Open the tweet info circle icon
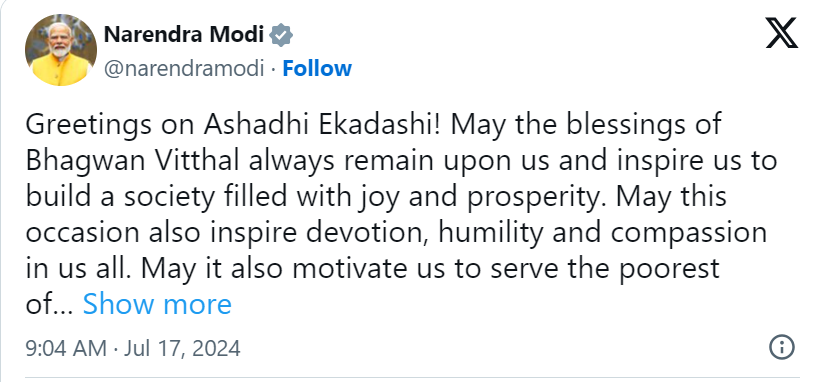 click(782, 347)
